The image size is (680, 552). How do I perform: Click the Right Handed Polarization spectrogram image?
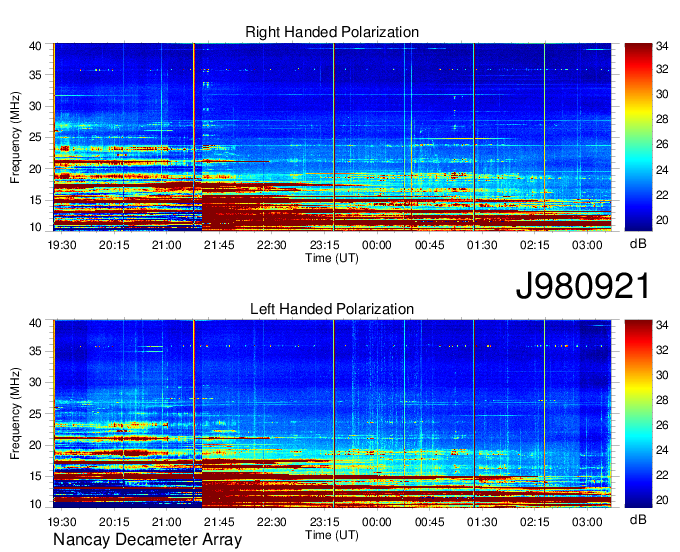pos(332,137)
